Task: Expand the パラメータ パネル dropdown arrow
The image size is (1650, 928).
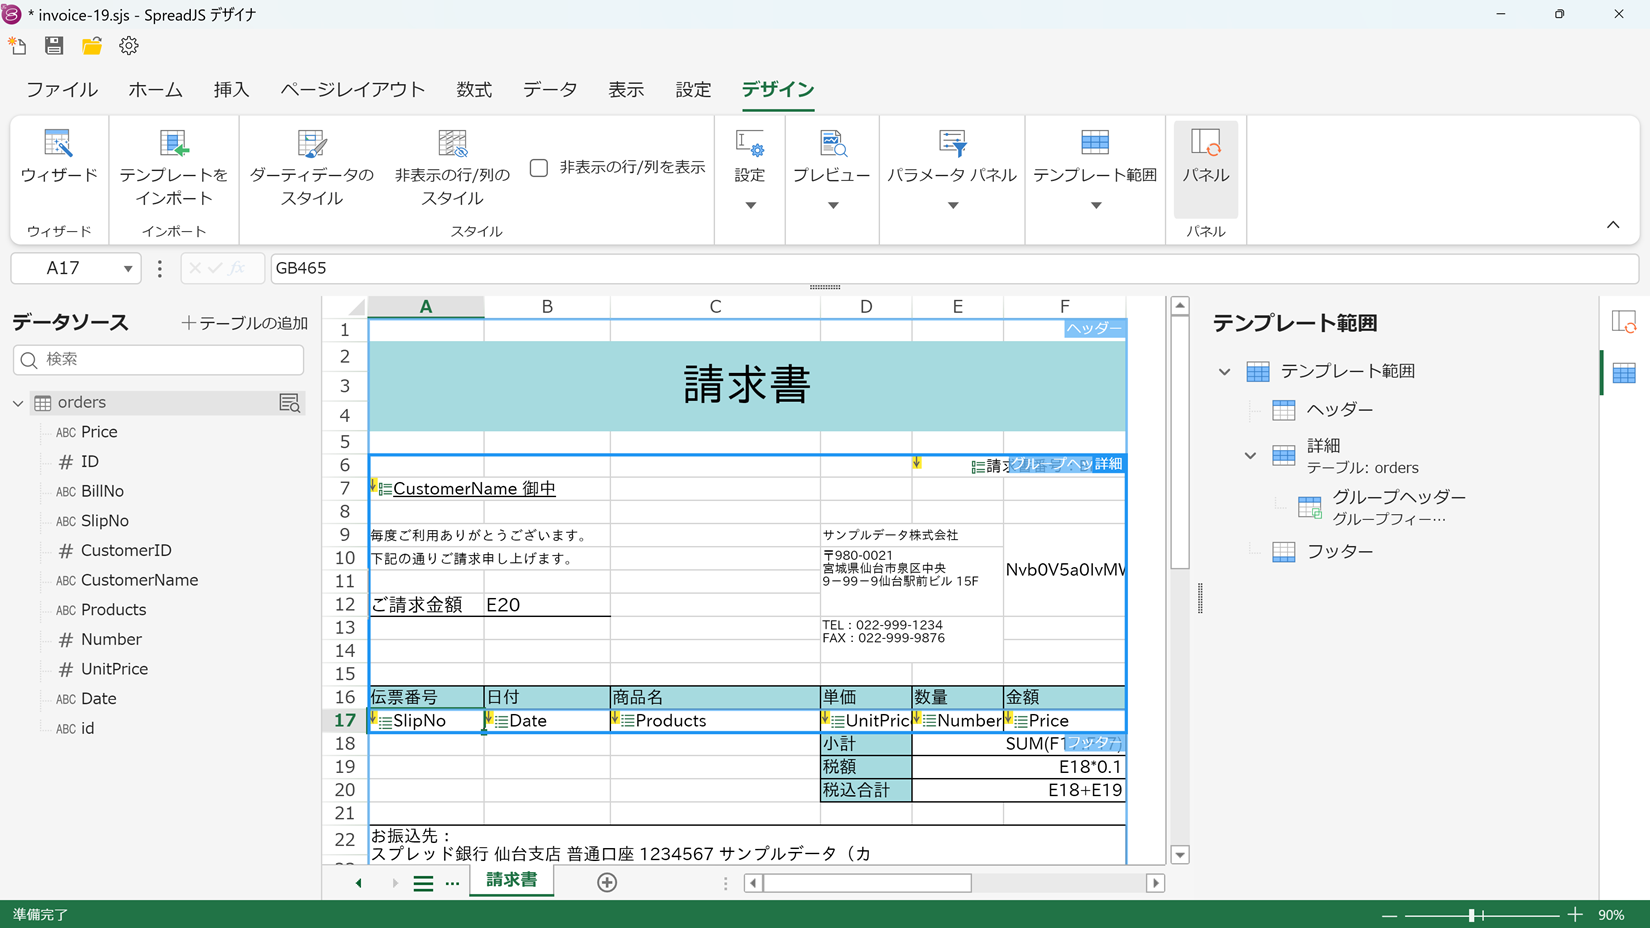Action: pos(953,205)
